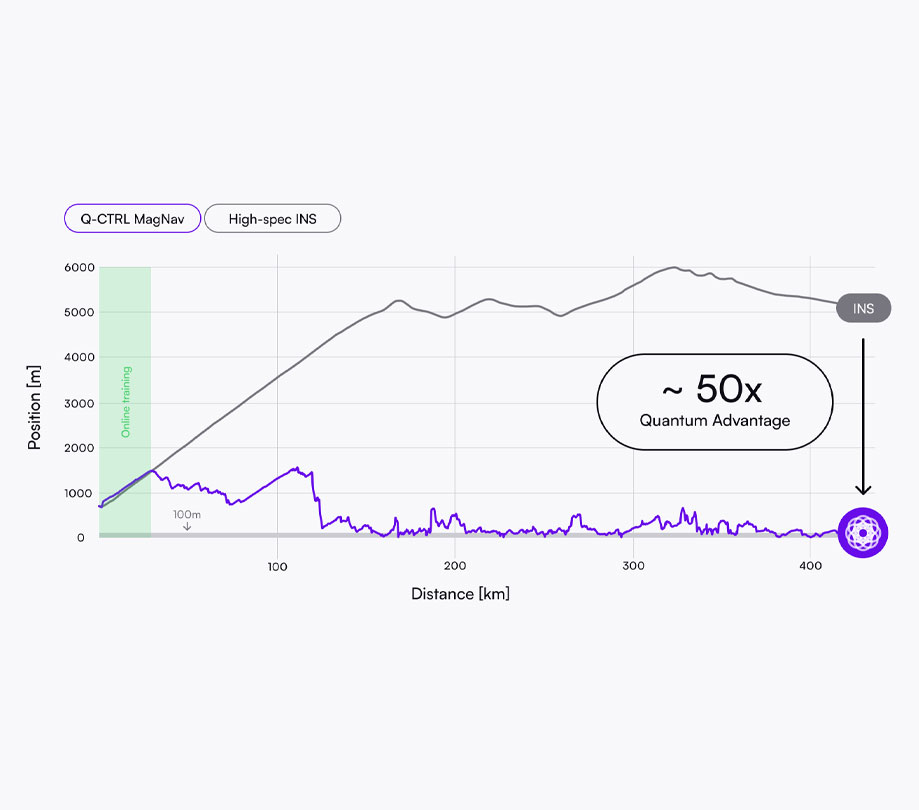Click the black downward arrow head
This screenshot has height=810, width=919.
(x=863, y=489)
